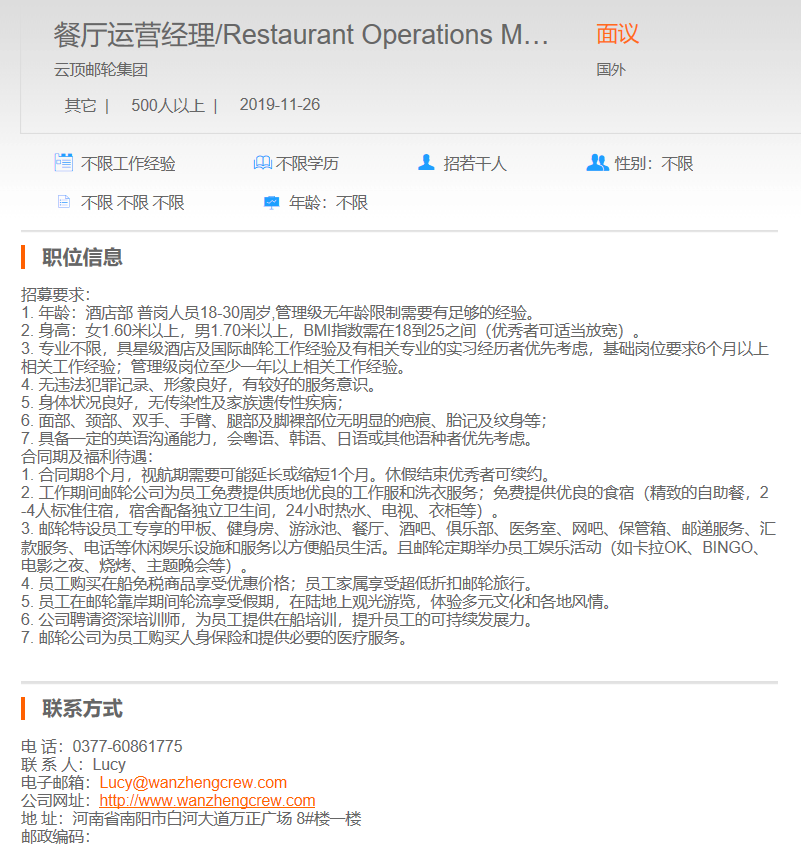Click the 职位信息 section heading

point(82,257)
